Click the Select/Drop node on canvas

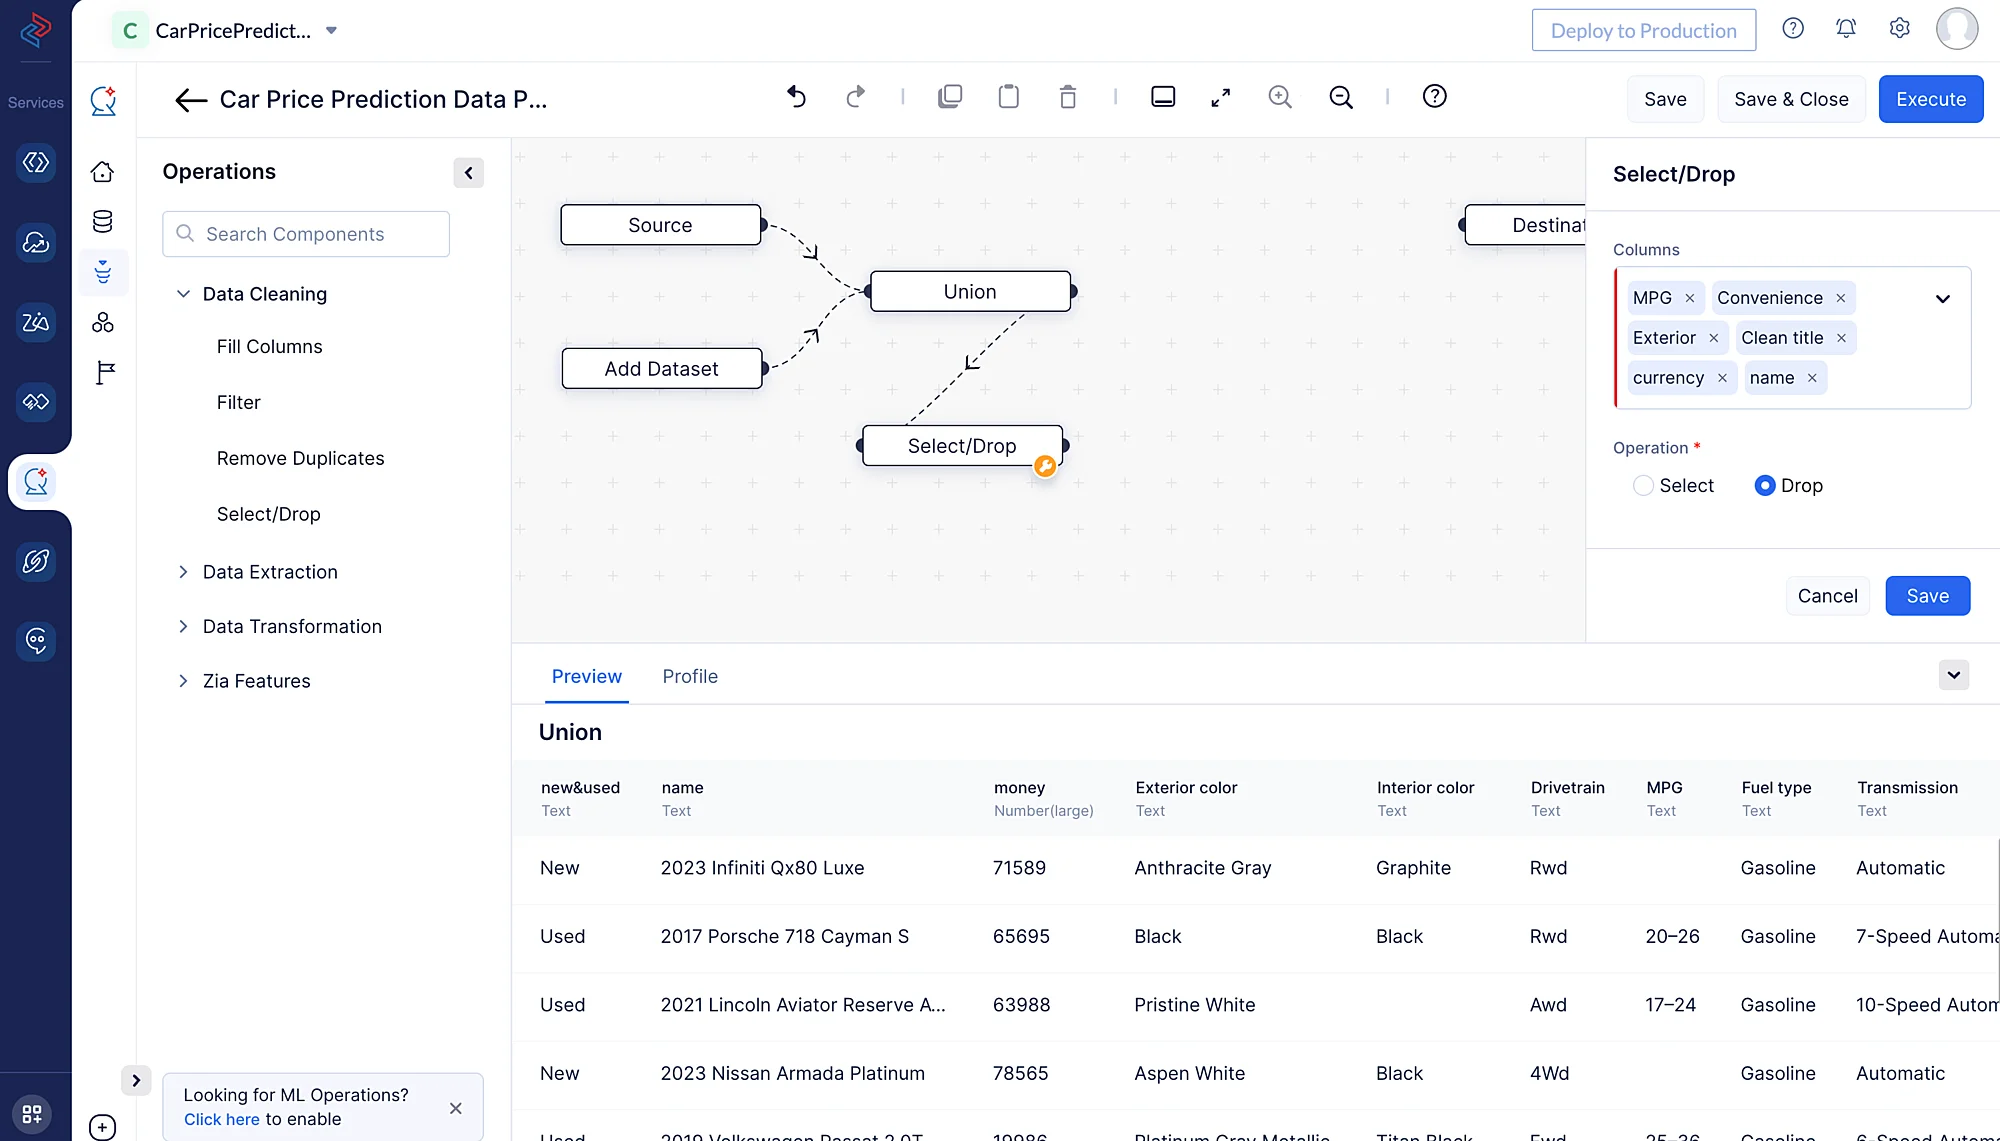(x=962, y=446)
